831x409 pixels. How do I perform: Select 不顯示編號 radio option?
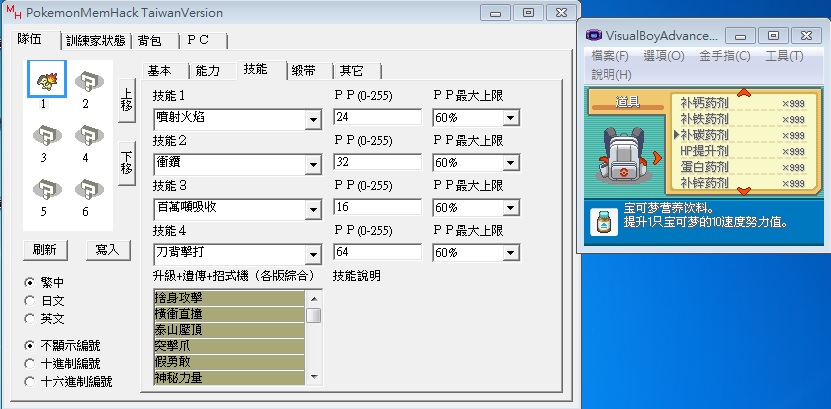(30, 345)
